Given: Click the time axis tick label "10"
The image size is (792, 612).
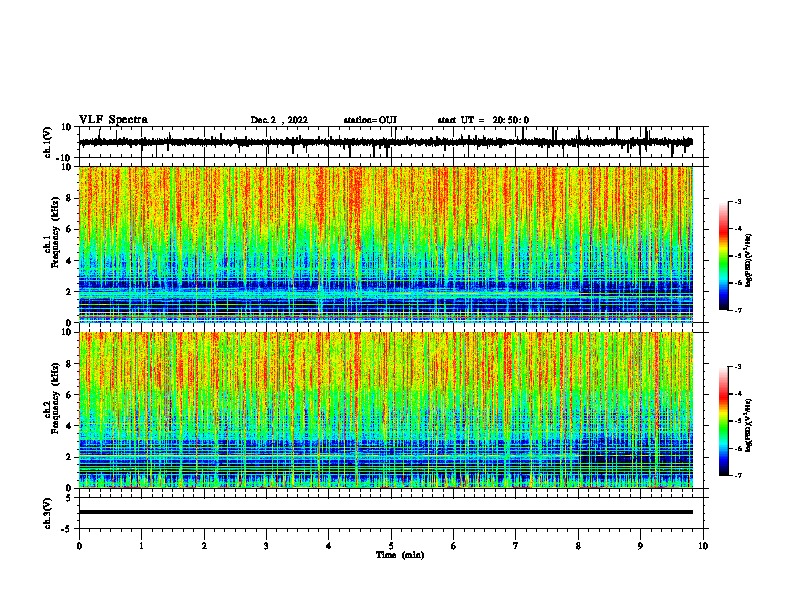Looking at the screenshot, I should click(x=703, y=546).
